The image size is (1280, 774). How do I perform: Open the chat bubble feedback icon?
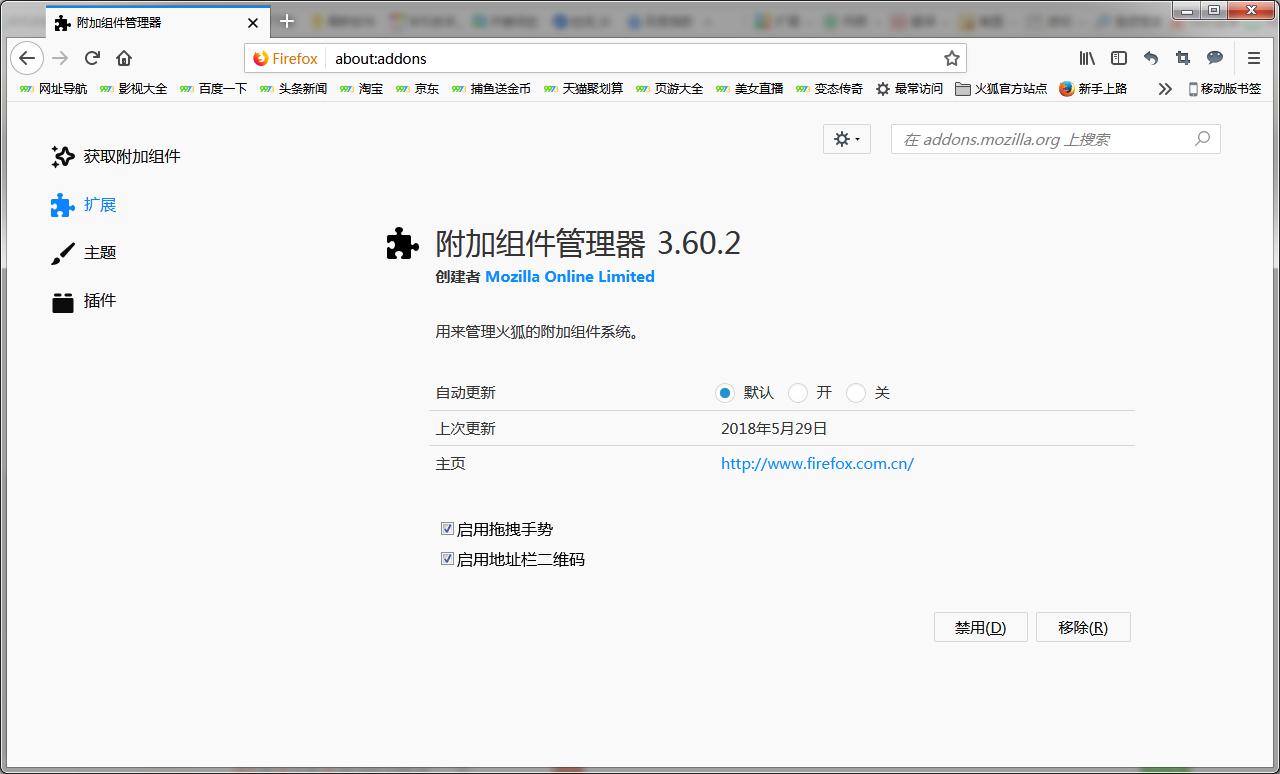tap(1214, 58)
